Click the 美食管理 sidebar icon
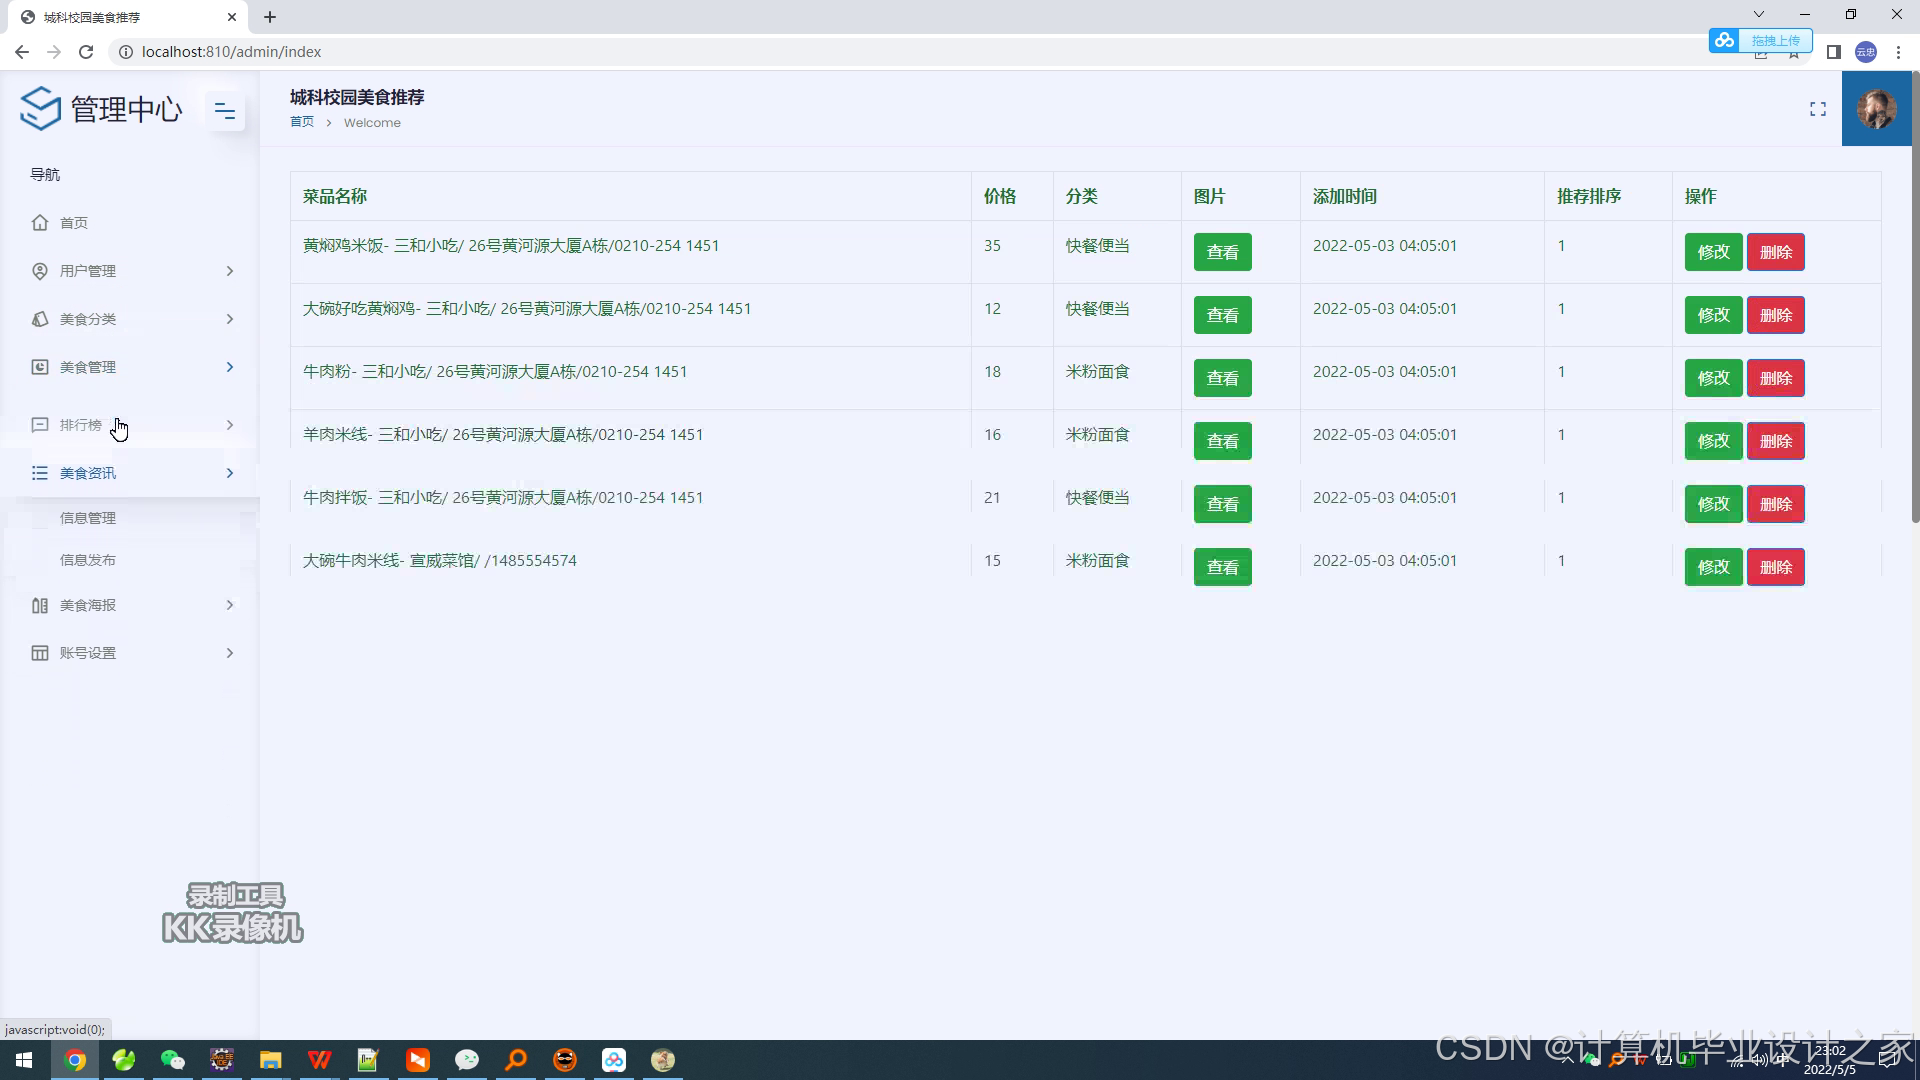Screen dimensions: 1920x1080 40,367
